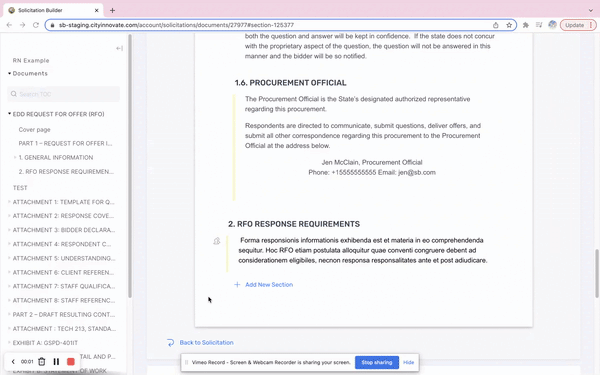
Task: Click the Jen McClain, Procurement Official line
Action: tap(372, 162)
